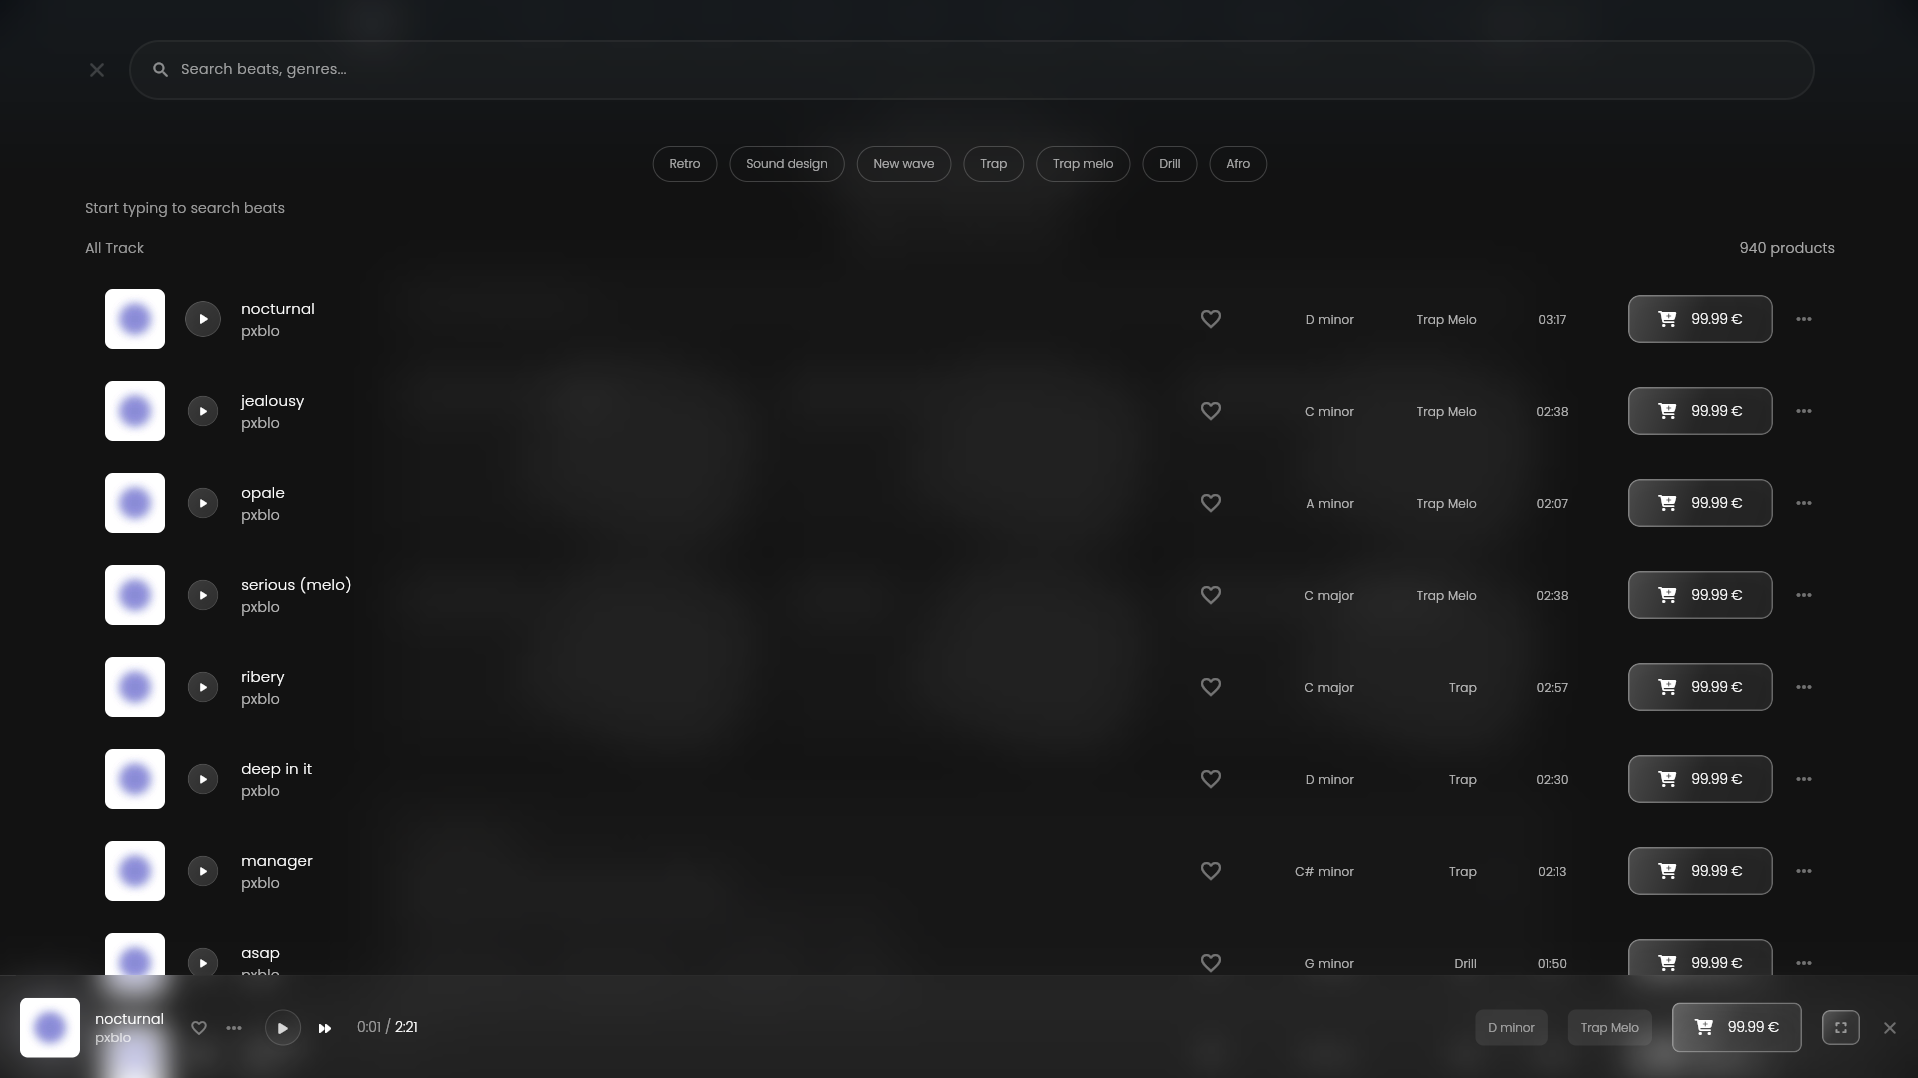Image resolution: width=1918 pixels, height=1078 pixels.
Task: Like the nocturnal track in list
Action: point(1211,319)
